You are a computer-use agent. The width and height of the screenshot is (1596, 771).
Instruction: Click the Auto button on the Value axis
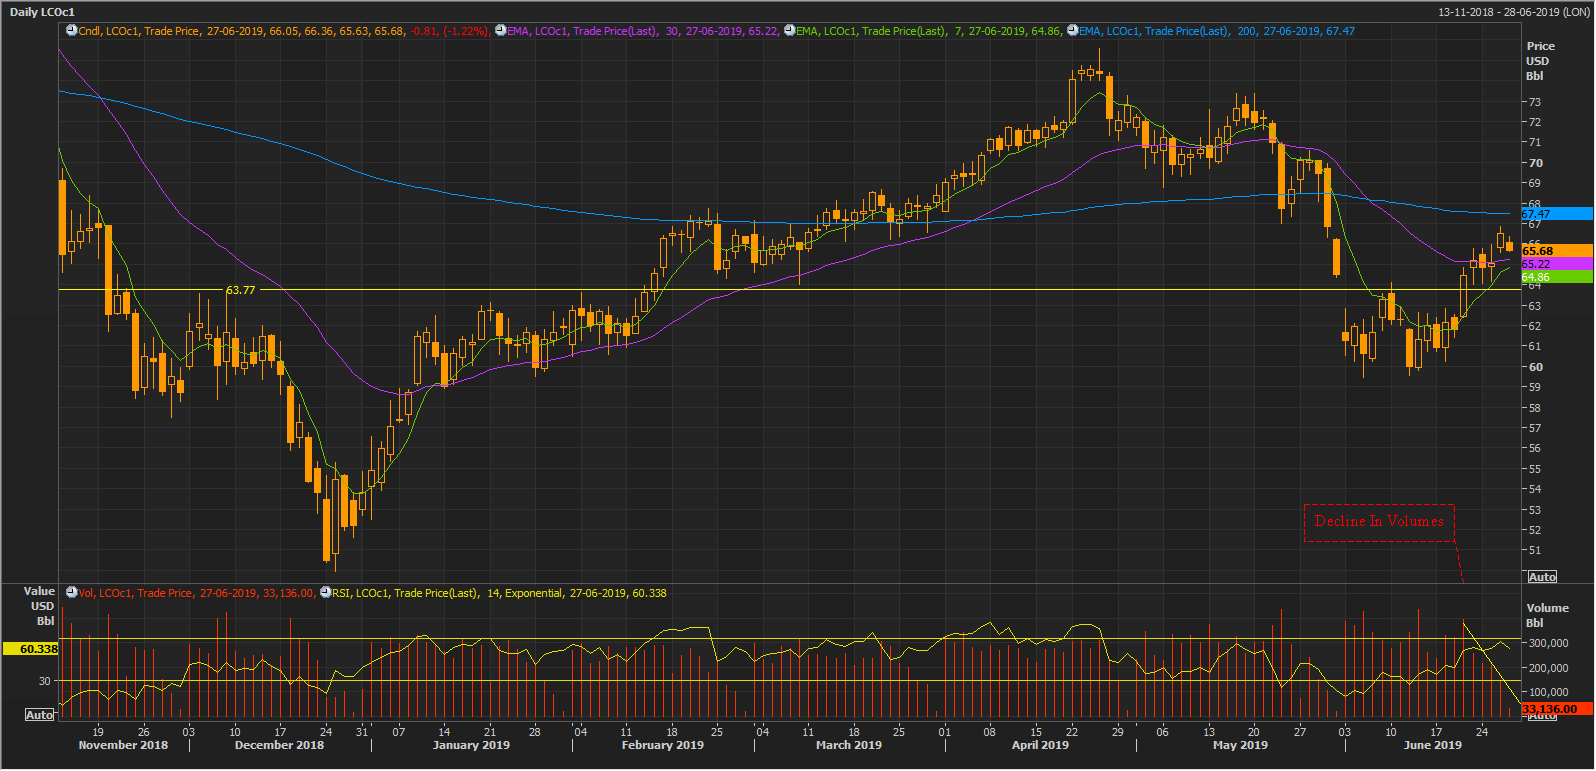click(39, 715)
